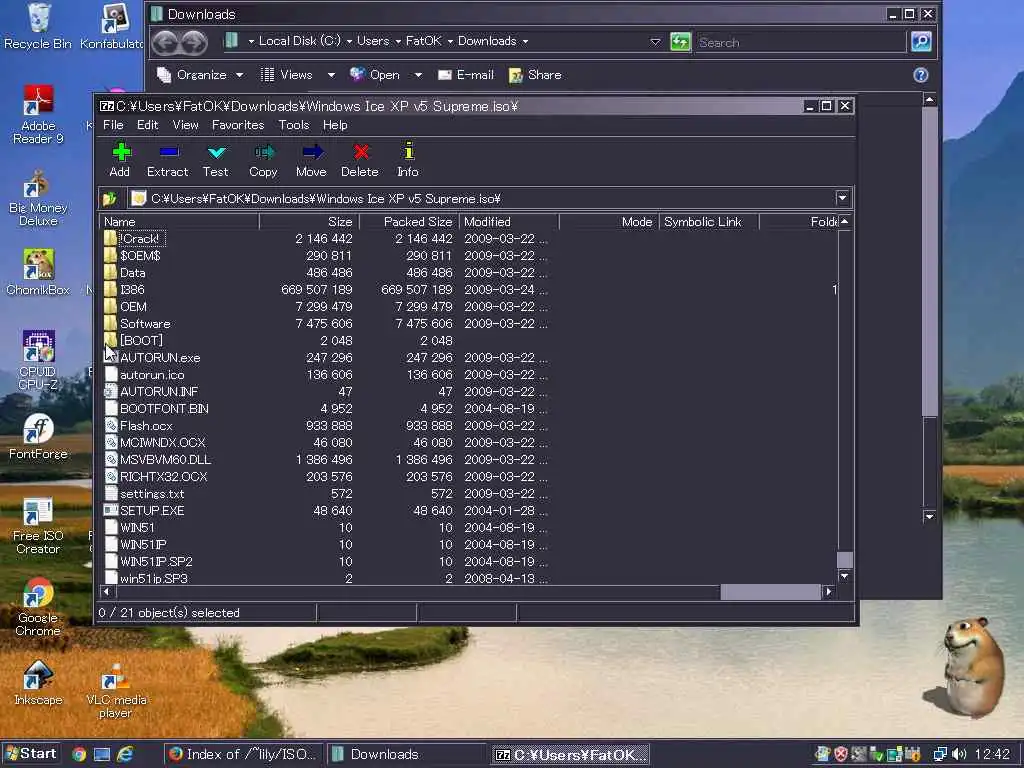Click Show Desktop quick launch icon
The image size is (1024, 768).
point(102,754)
